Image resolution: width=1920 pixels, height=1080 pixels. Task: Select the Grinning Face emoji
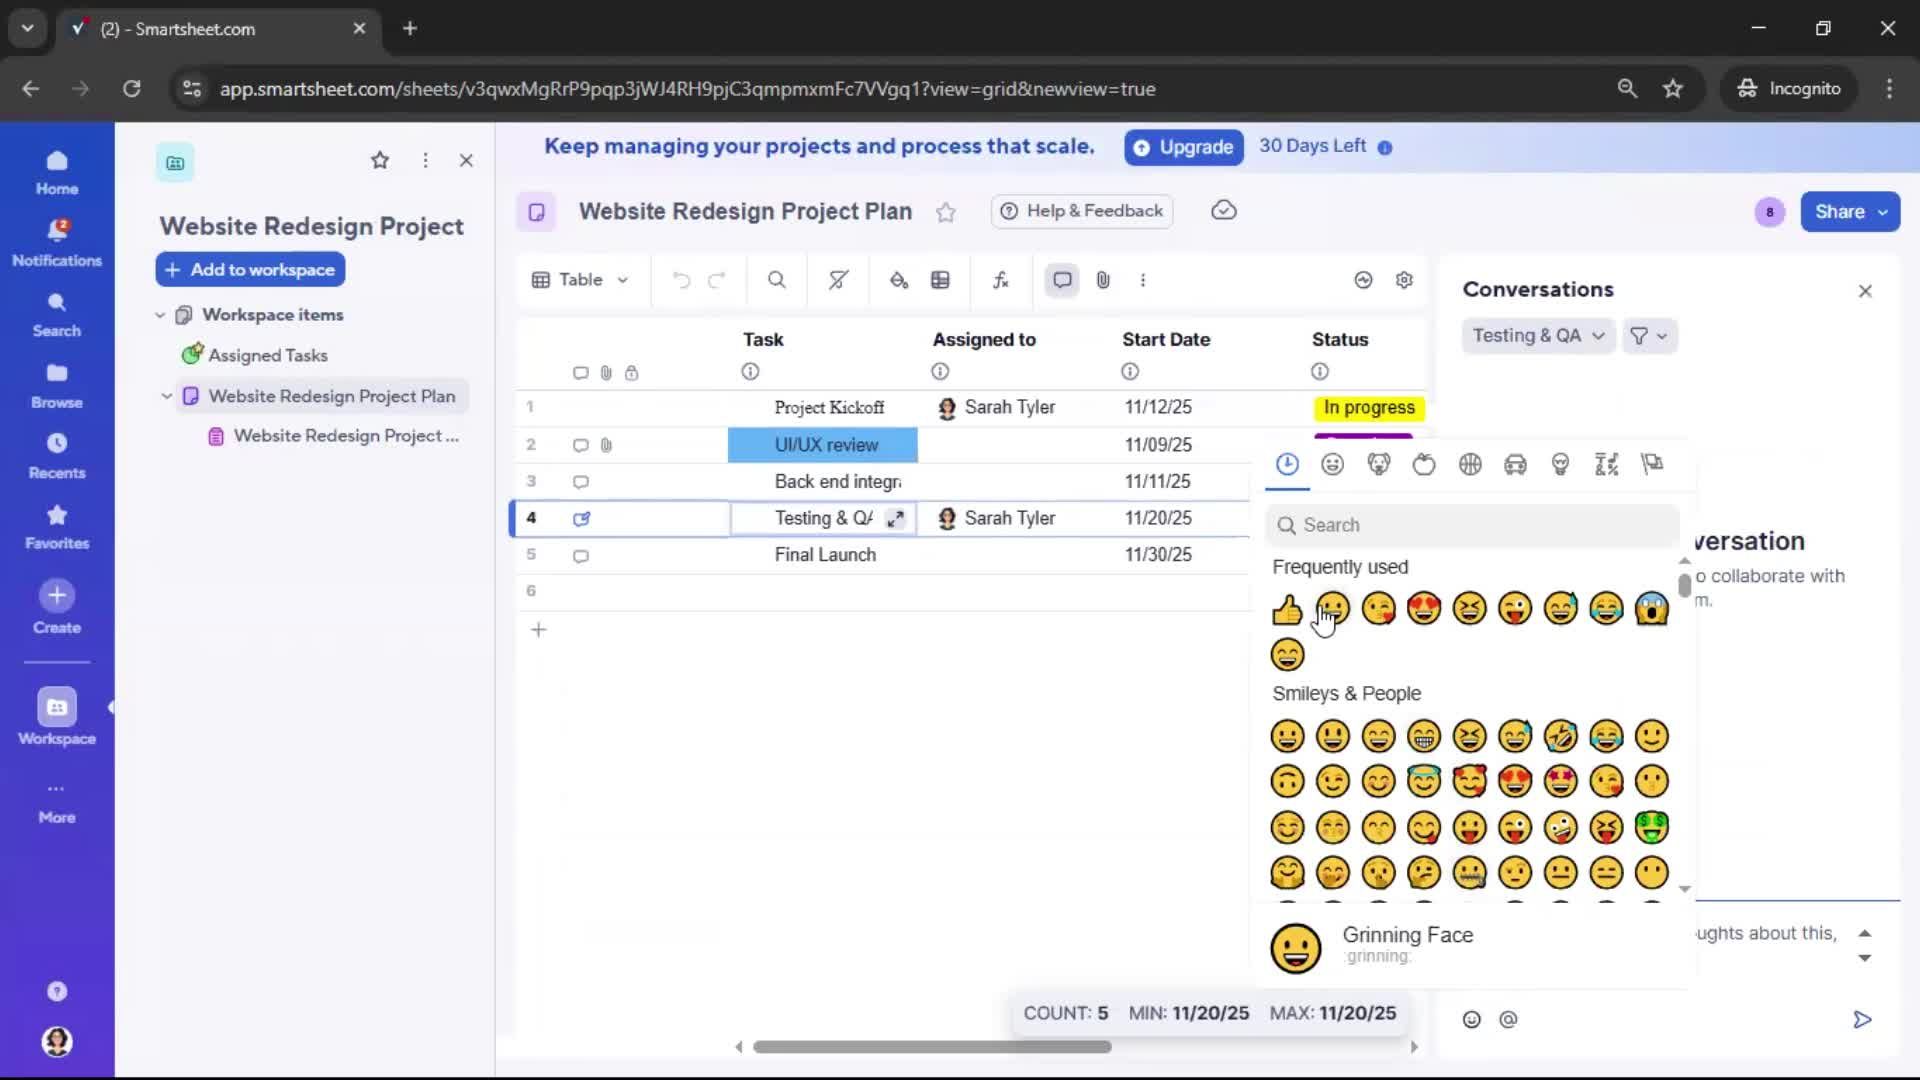coord(1288,736)
